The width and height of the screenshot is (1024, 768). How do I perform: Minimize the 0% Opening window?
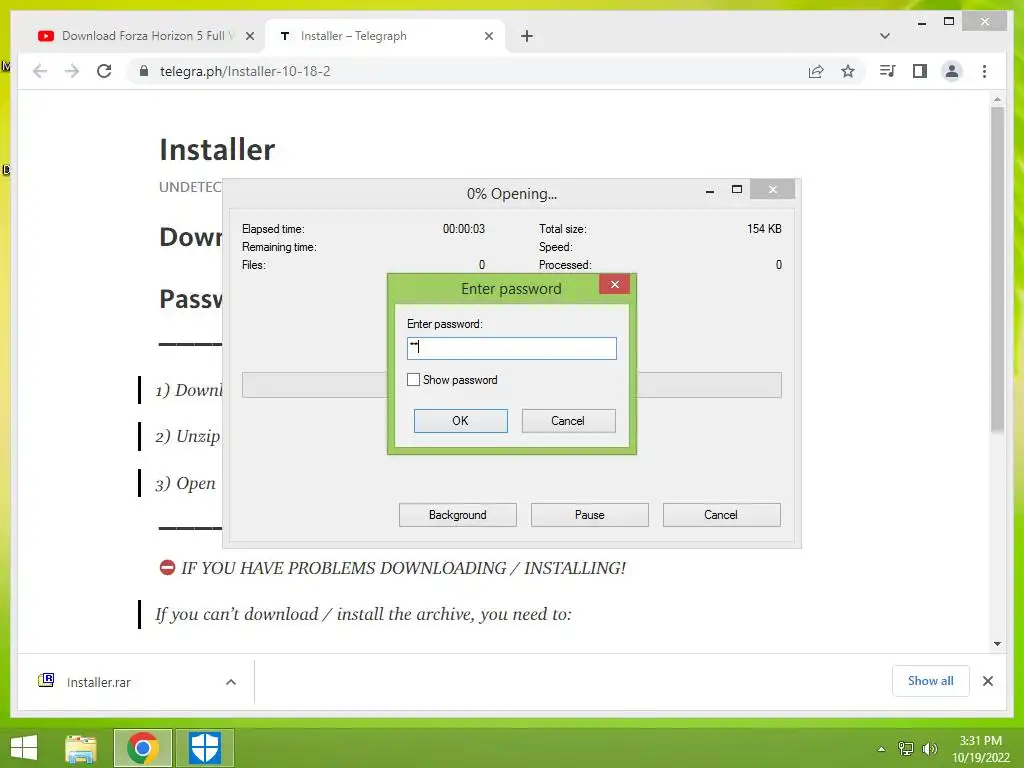tap(709, 191)
